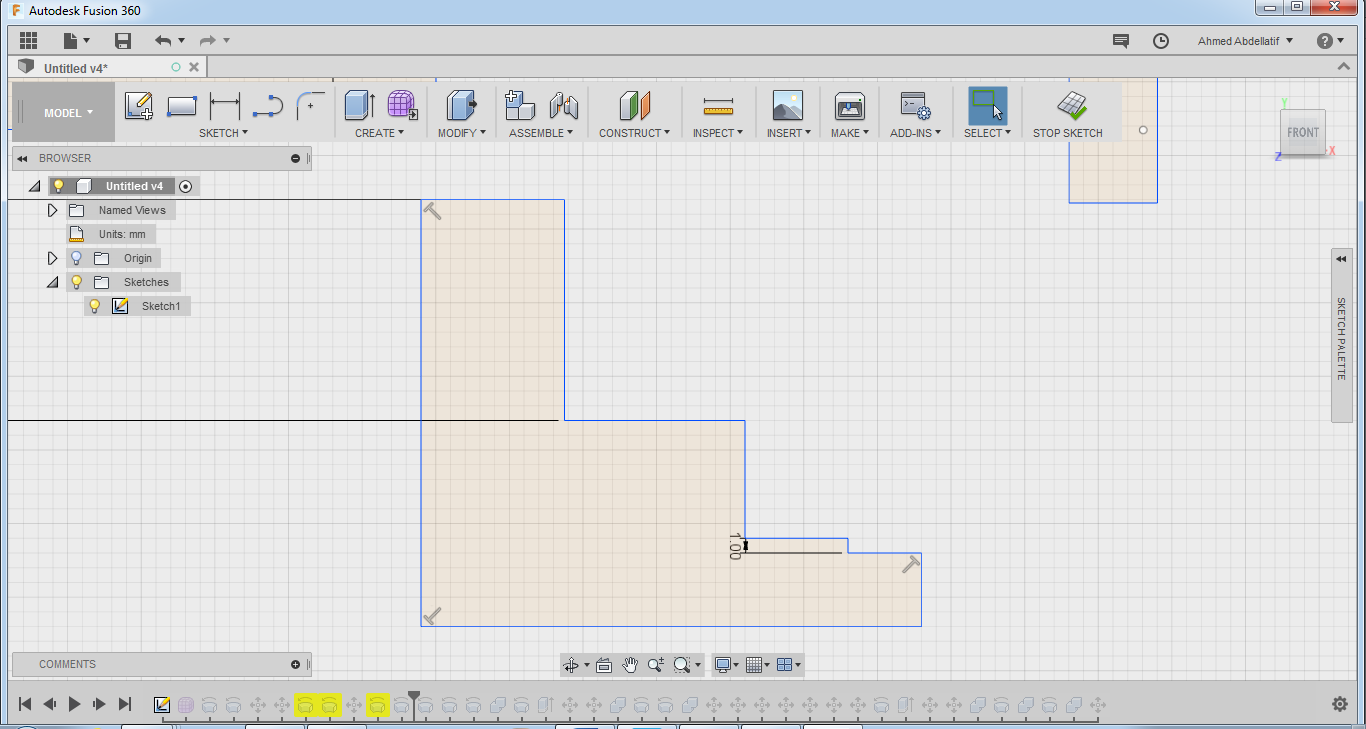Close the Untitled v4 document tab
The height and width of the screenshot is (729, 1366).
(194, 67)
